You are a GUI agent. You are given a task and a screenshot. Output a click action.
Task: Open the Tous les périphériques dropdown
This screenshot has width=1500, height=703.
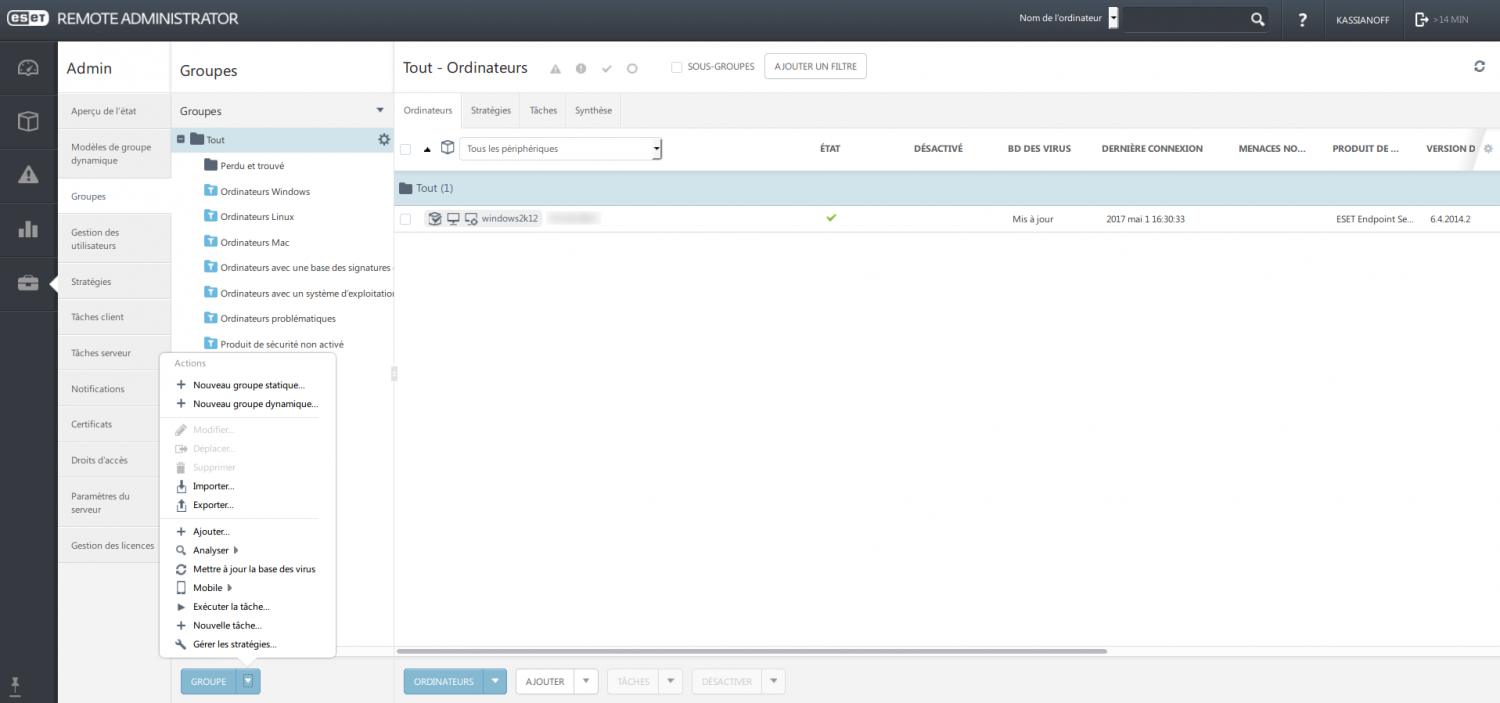[x=560, y=149]
